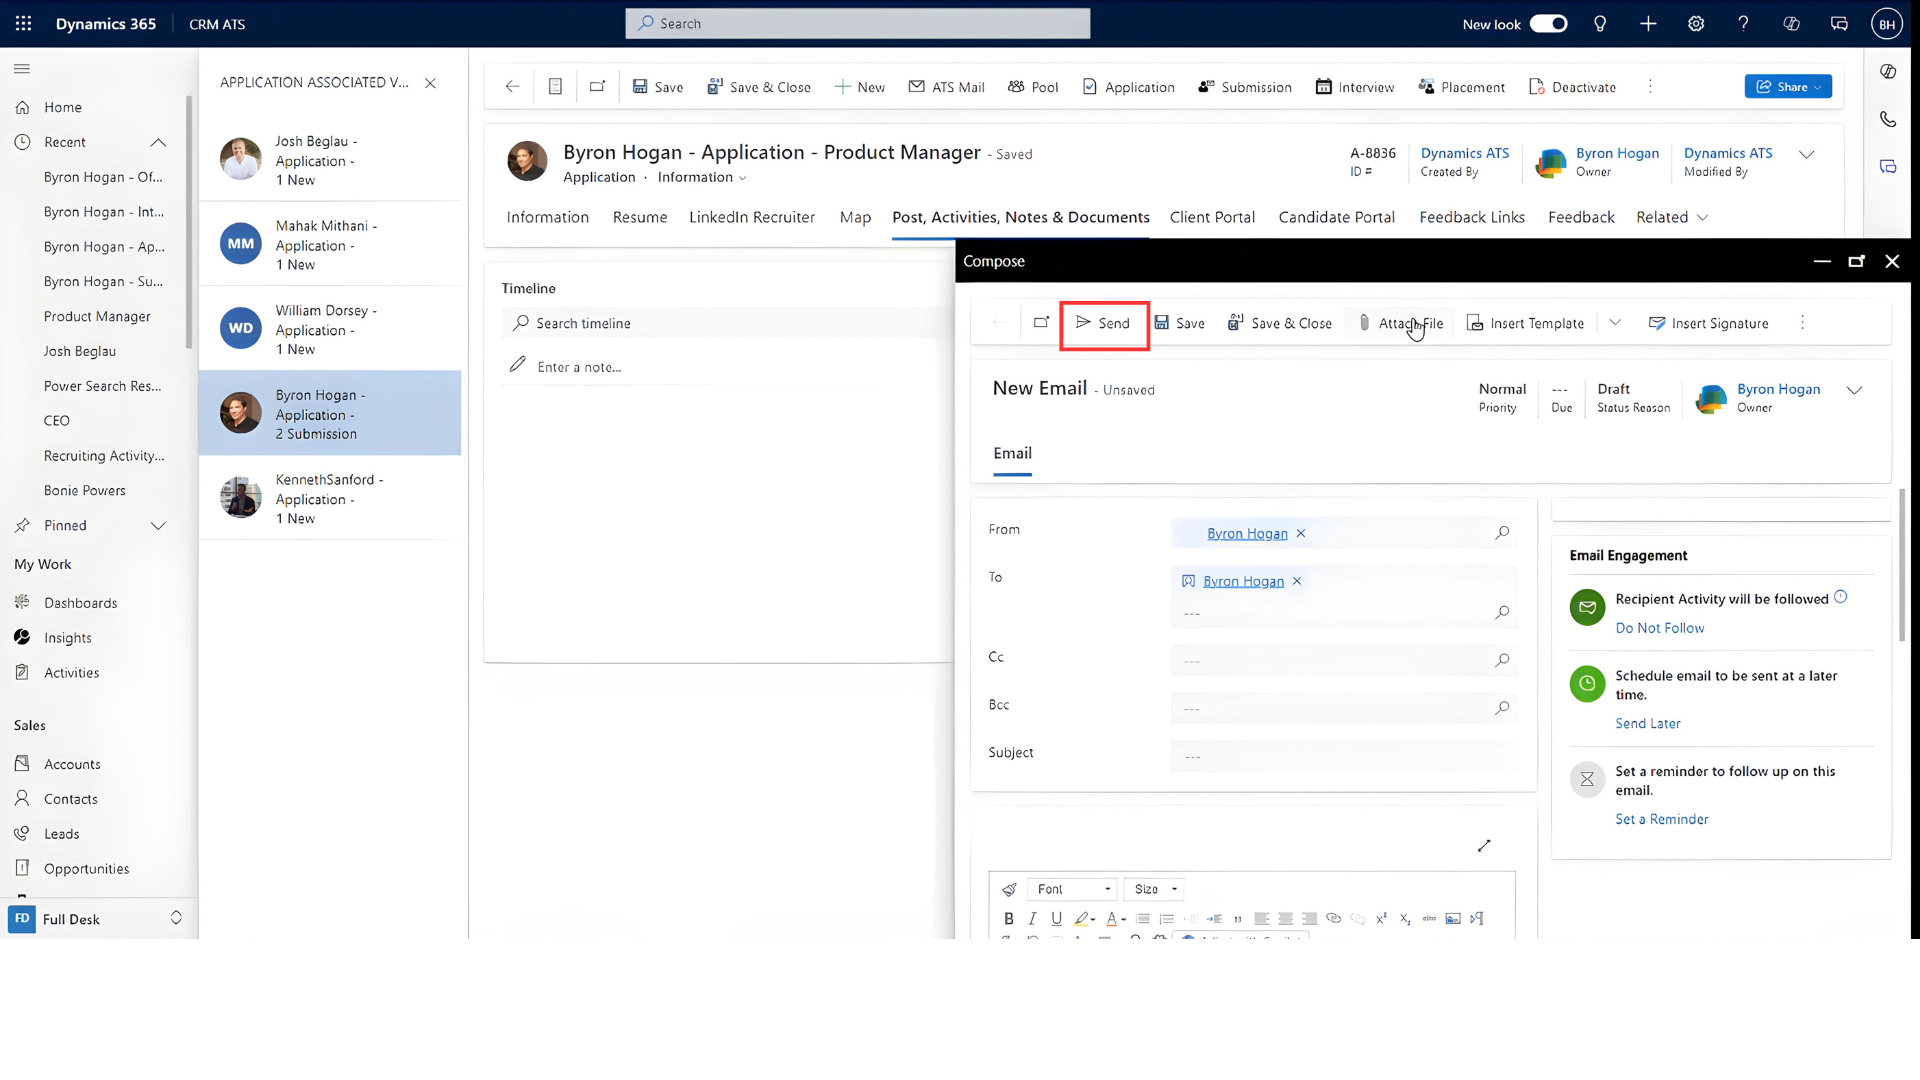Open the Related tab dropdown

click(1672, 217)
